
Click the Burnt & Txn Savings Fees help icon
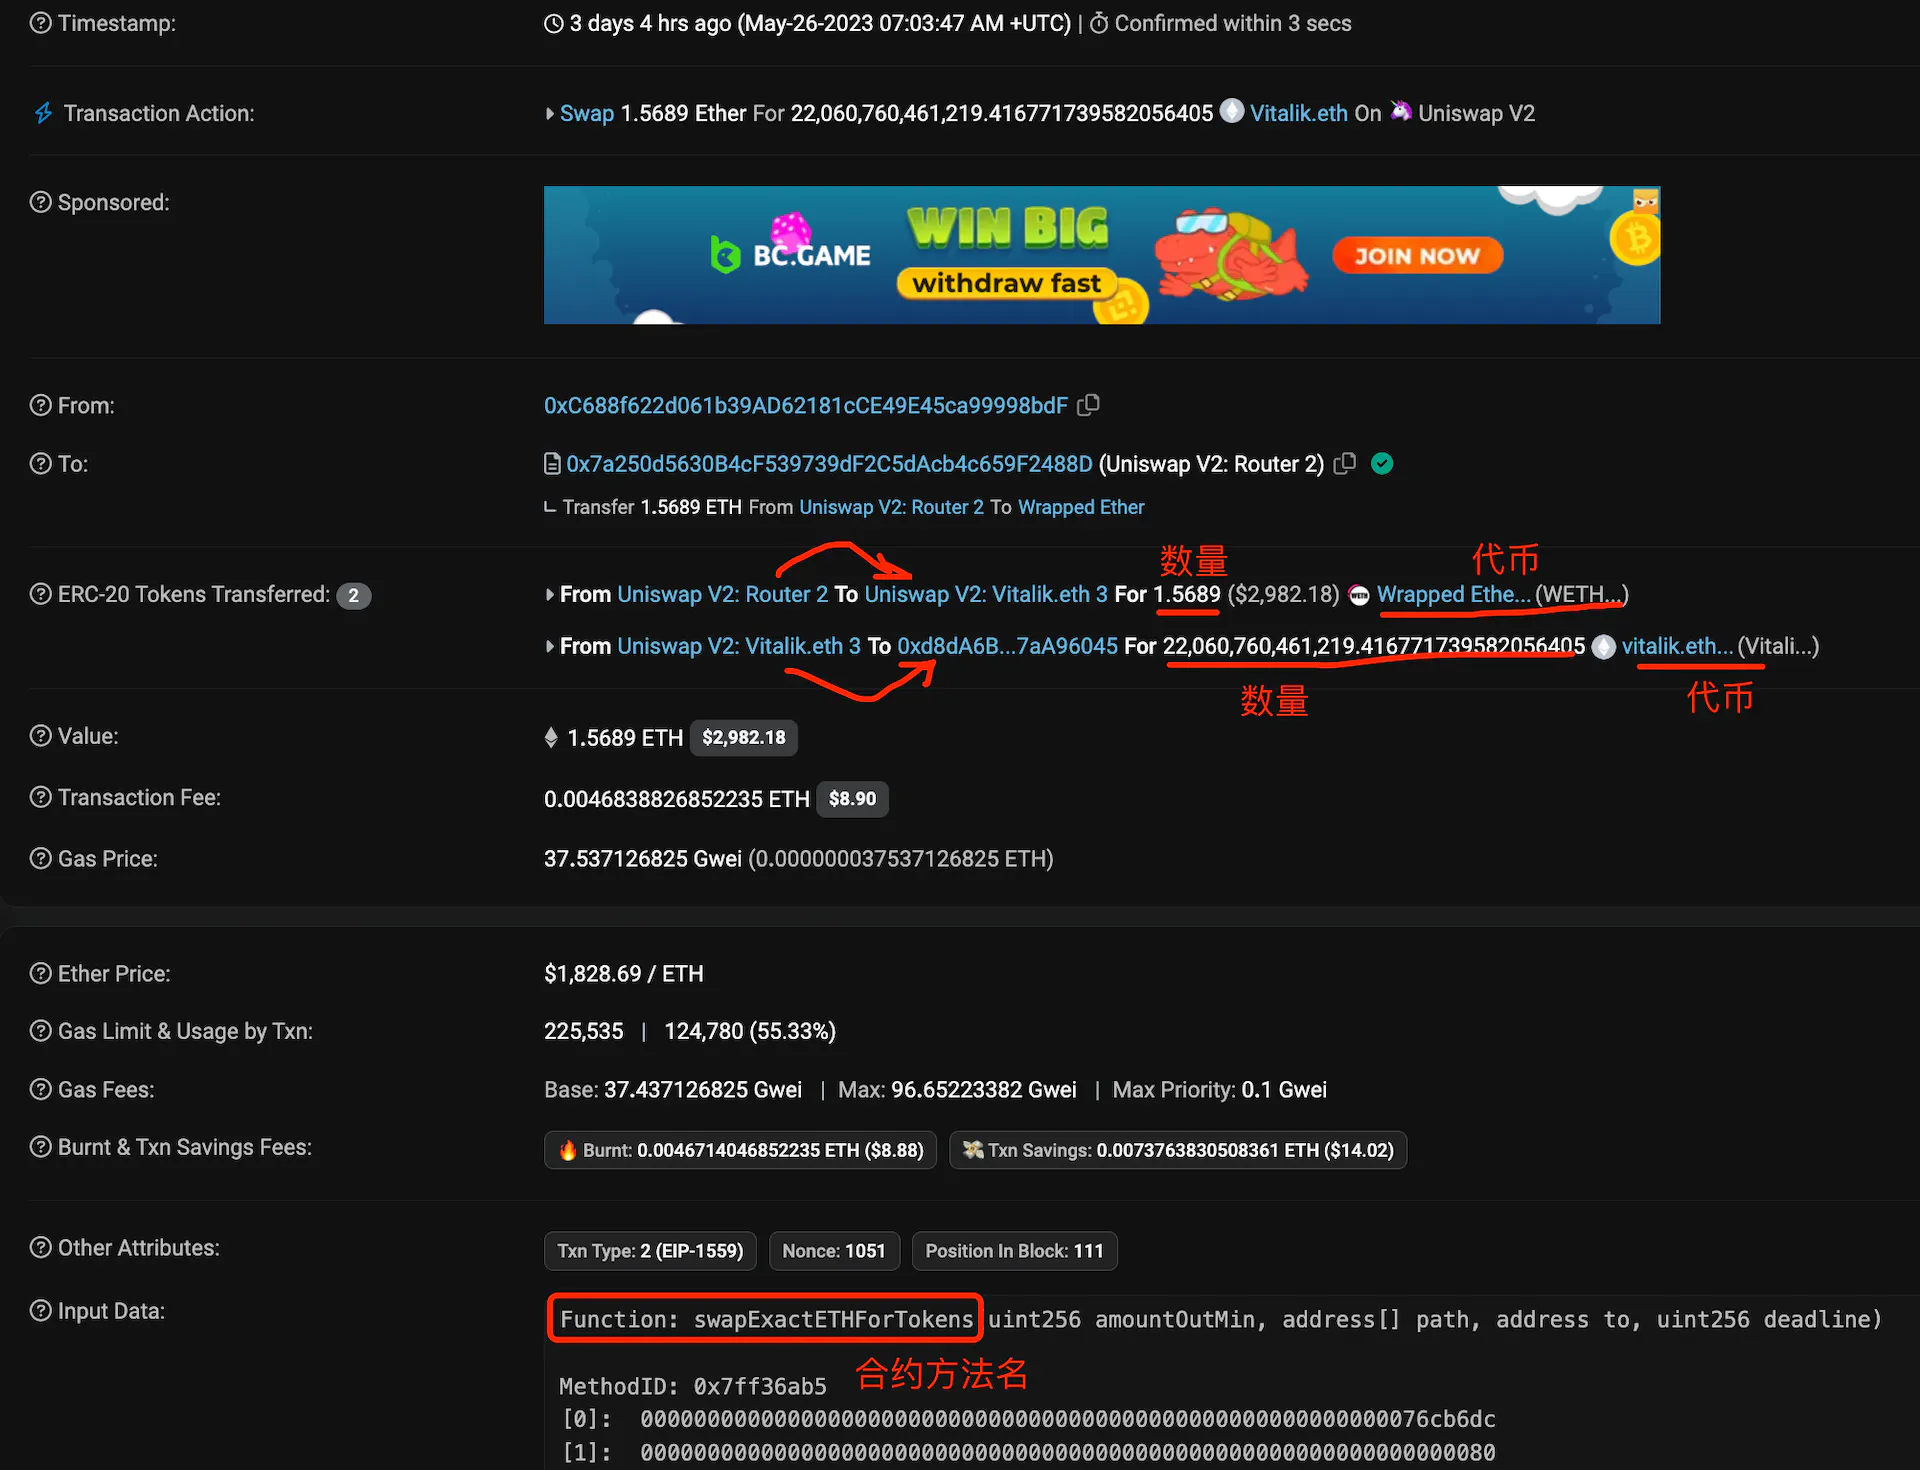(40, 1147)
